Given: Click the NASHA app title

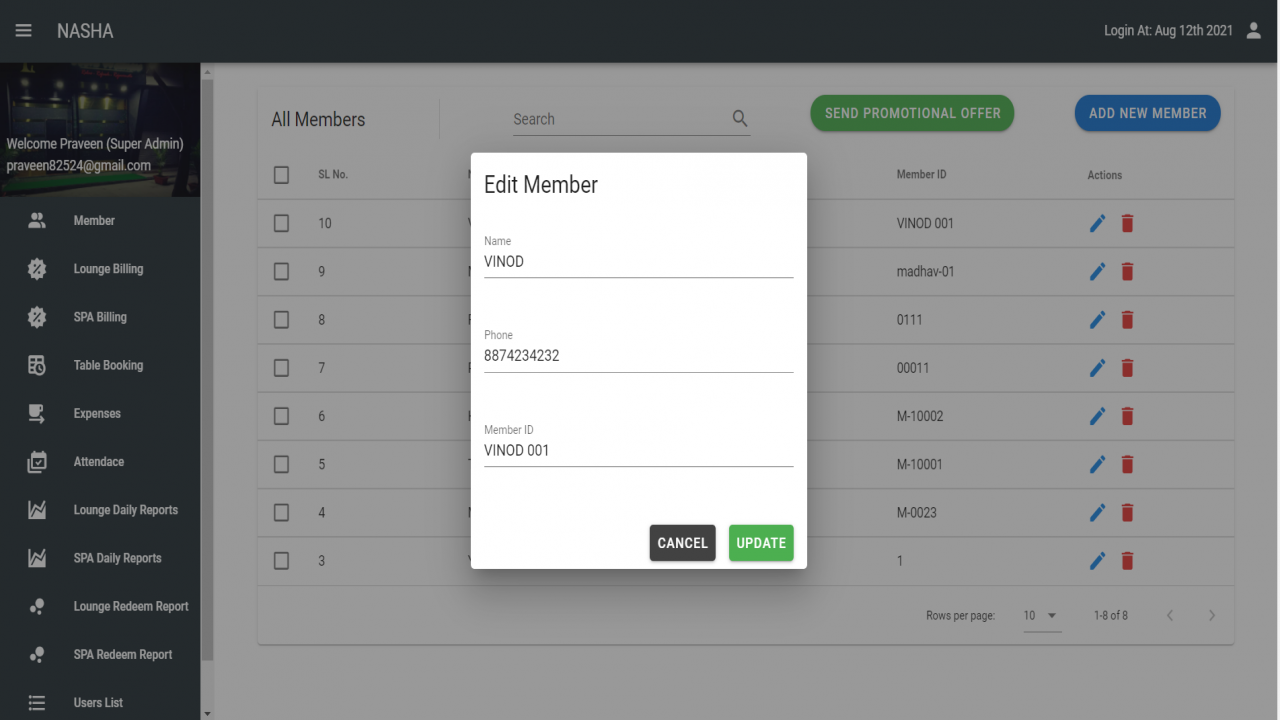Looking at the screenshot, I should pos(85,31).
